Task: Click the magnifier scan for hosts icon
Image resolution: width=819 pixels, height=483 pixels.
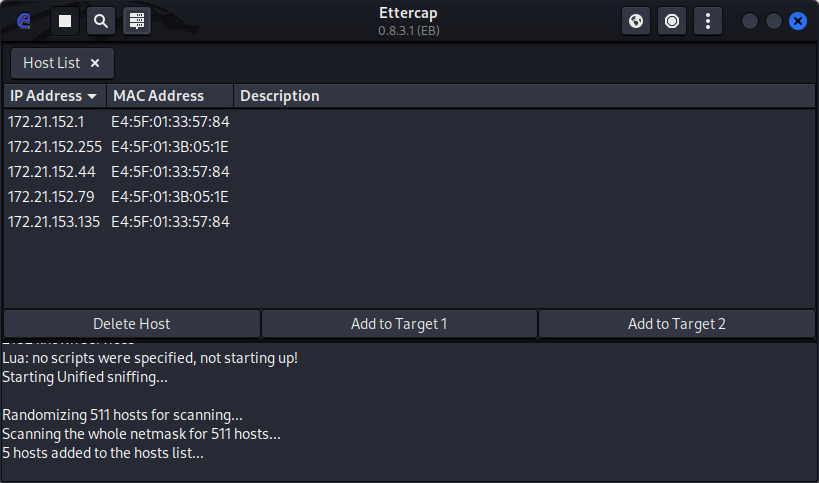Action: click(x=101, y=20)
